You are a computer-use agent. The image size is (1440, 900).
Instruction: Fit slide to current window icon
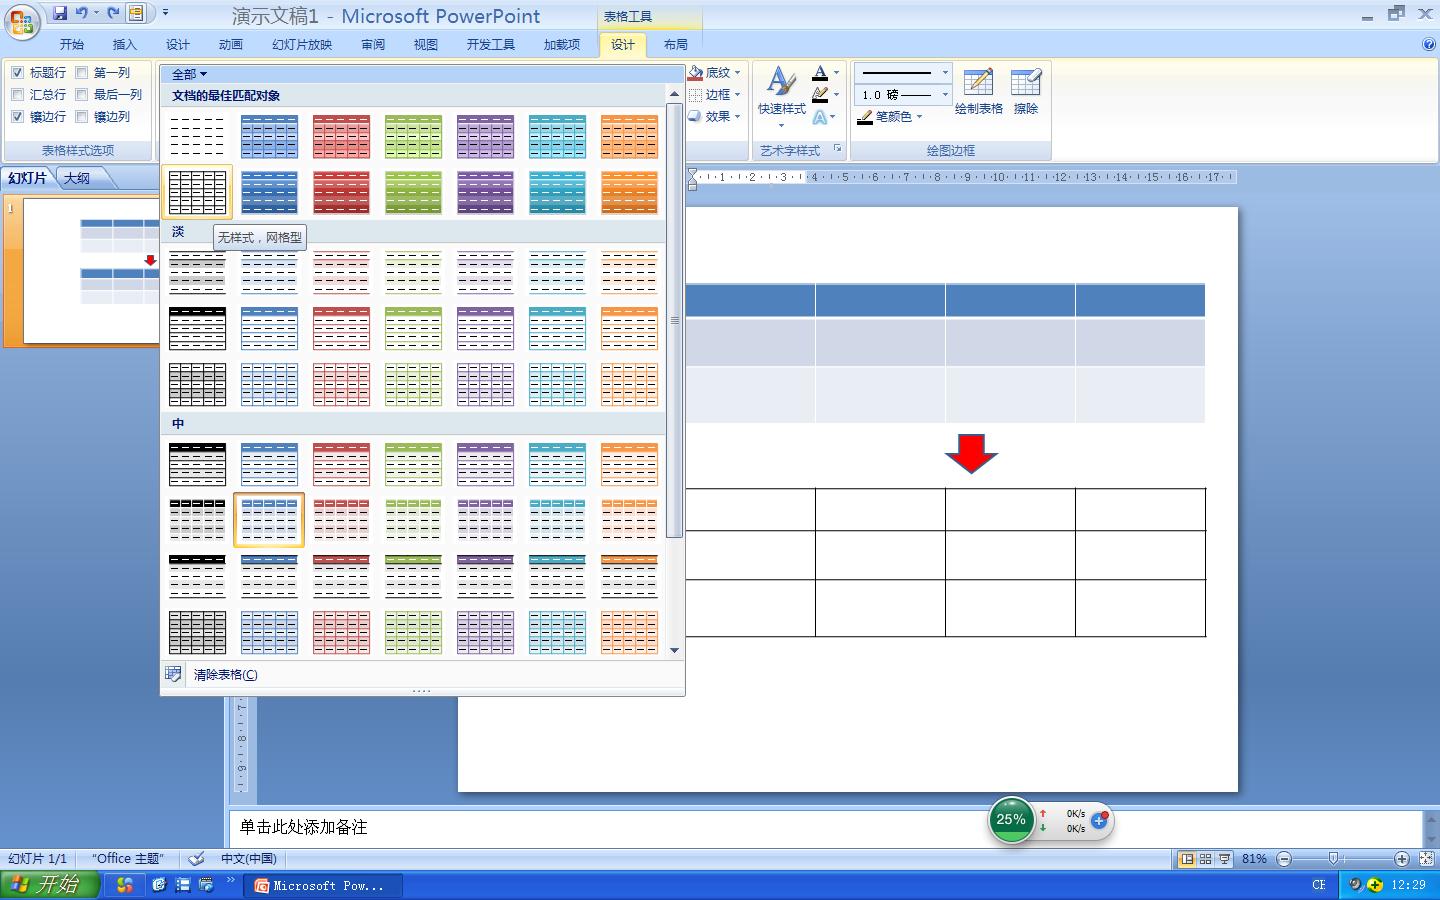point(1427,859)
